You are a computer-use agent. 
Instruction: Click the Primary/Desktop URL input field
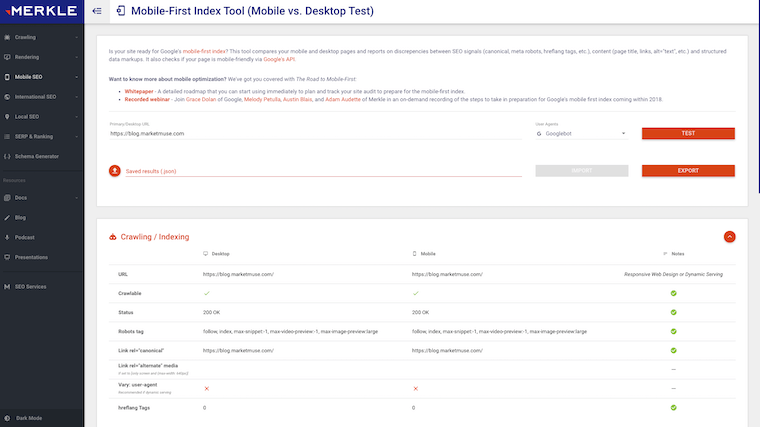315,134
